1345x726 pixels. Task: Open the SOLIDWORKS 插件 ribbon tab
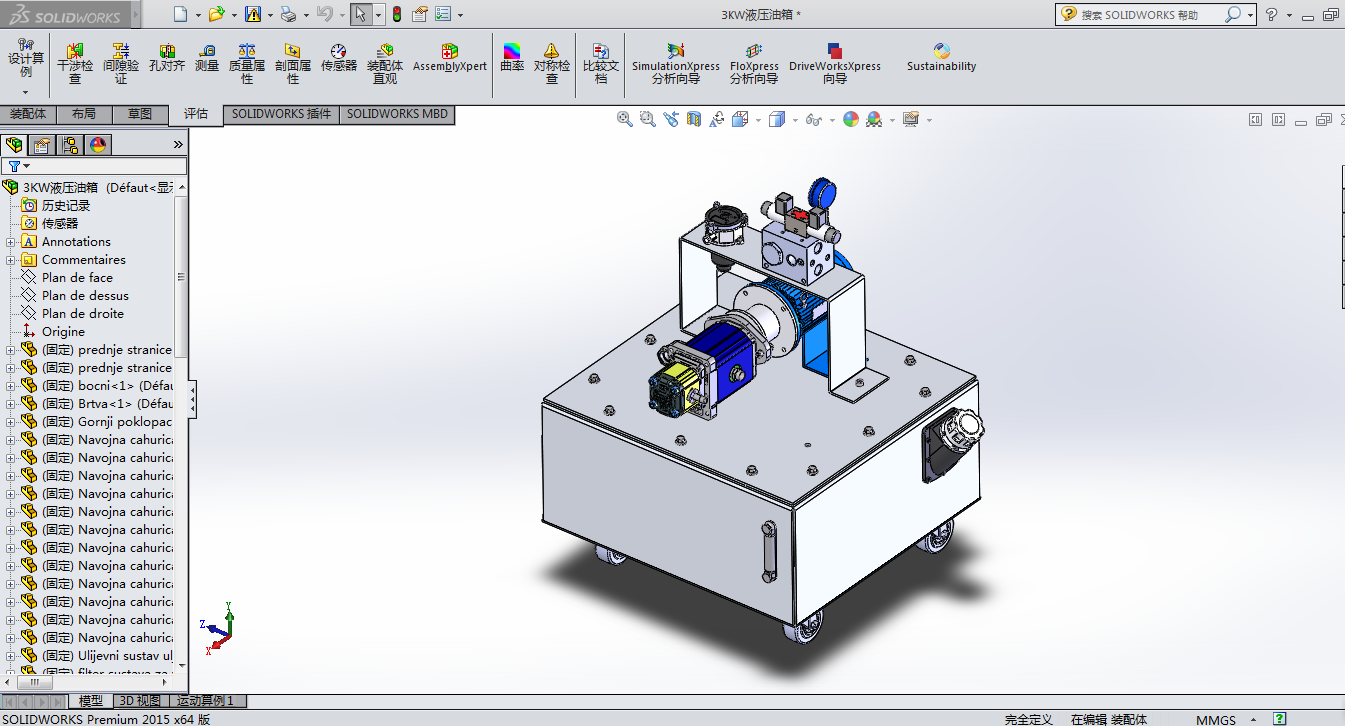pyautogui.click(x=281, y=114)
